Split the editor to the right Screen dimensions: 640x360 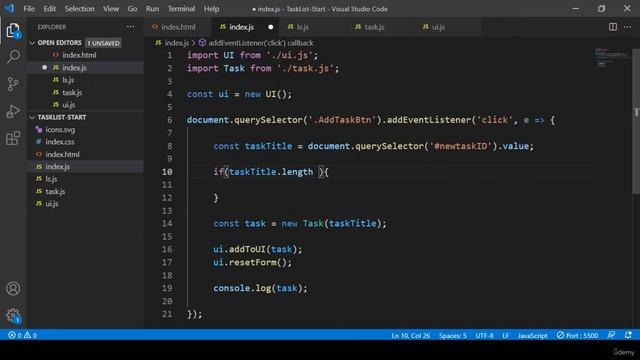tap(613, 27)
